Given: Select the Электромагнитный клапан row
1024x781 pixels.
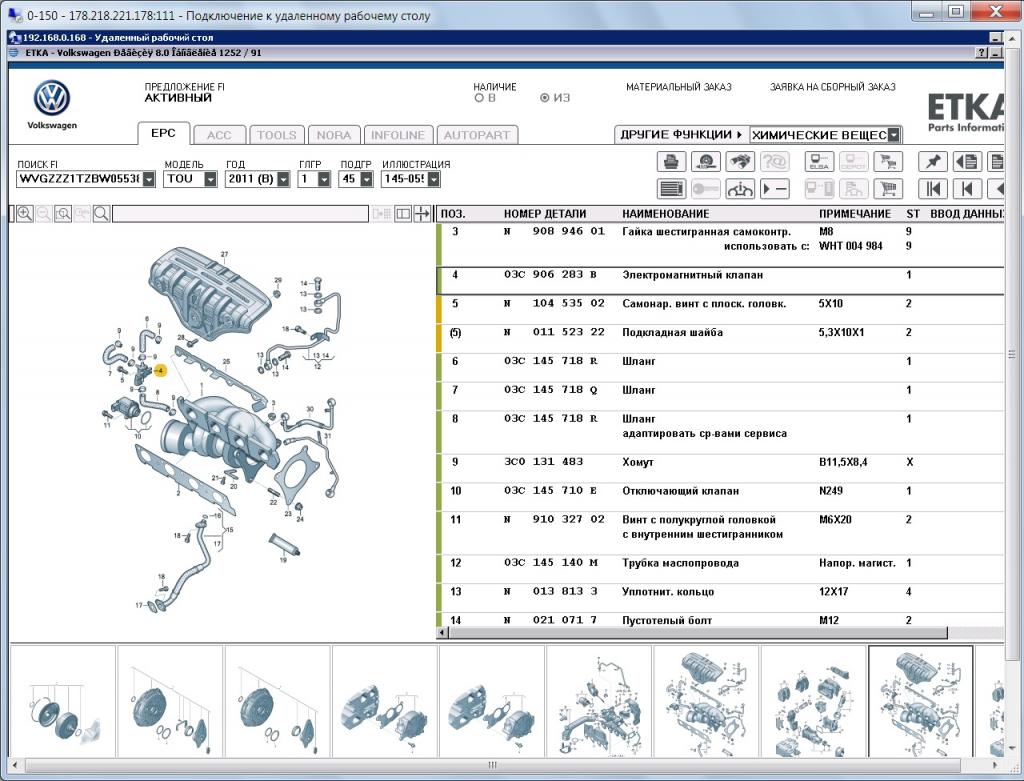Looking at the screenshot, I should pyautogui.click(x=720, y=281).
